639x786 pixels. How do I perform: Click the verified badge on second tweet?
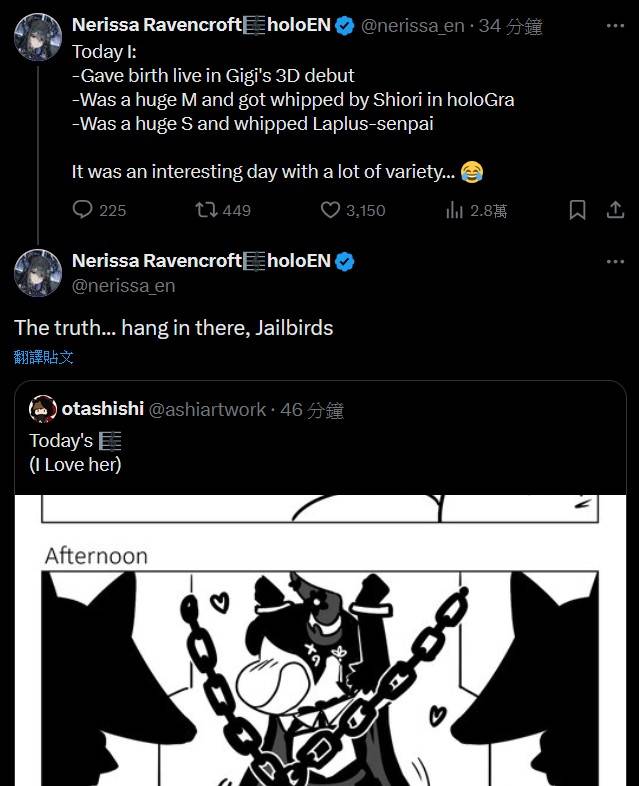coord(346,262)
